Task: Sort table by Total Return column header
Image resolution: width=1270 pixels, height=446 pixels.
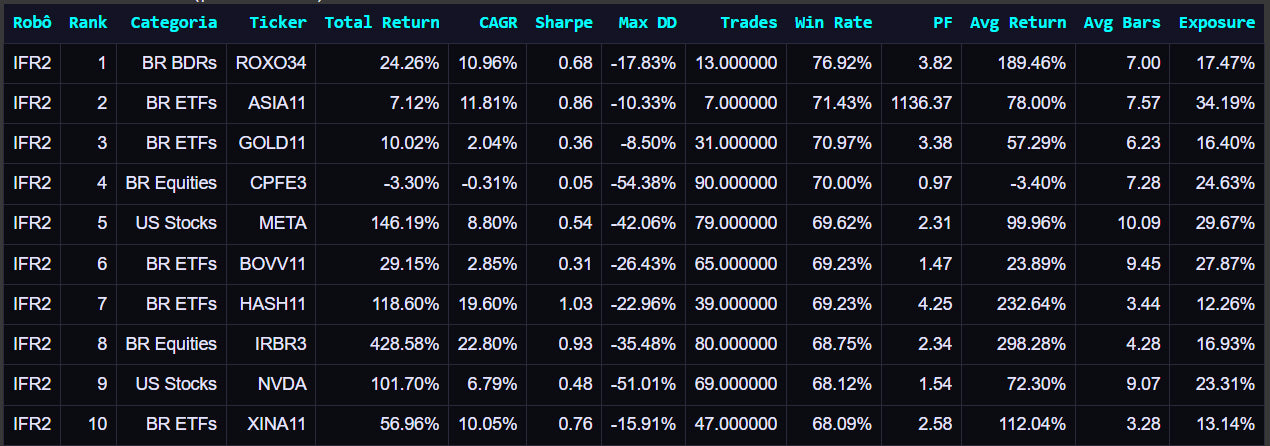Action: click(382, 23)
